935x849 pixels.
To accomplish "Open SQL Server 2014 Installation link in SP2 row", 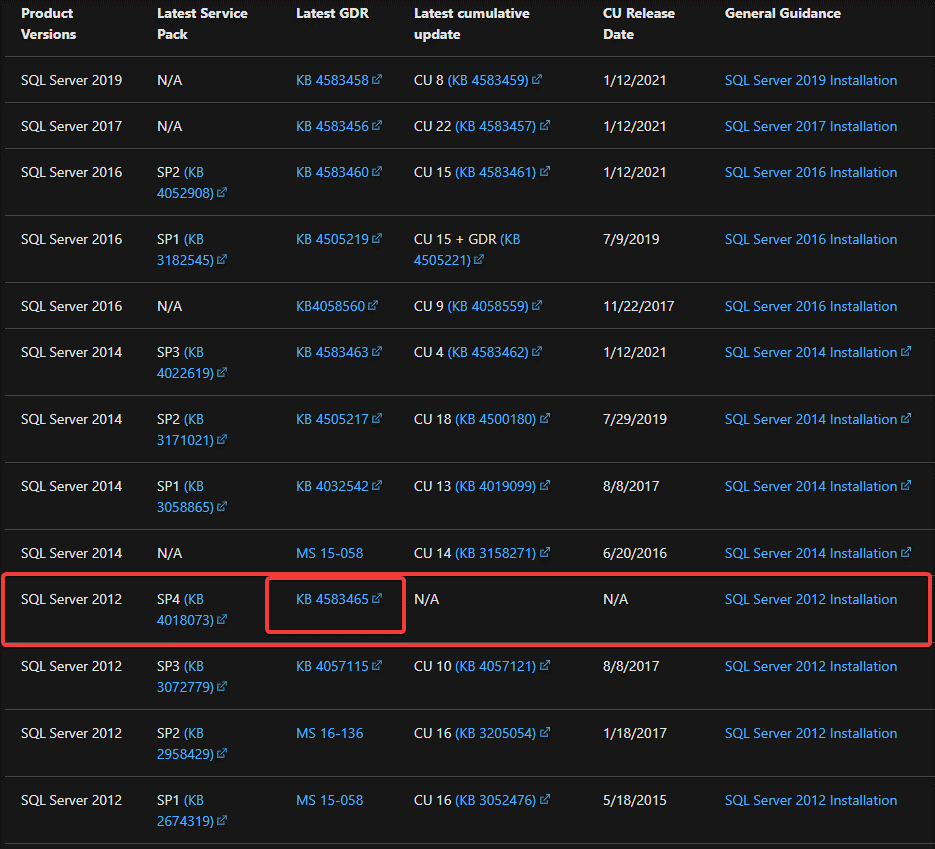I will 810,419.
